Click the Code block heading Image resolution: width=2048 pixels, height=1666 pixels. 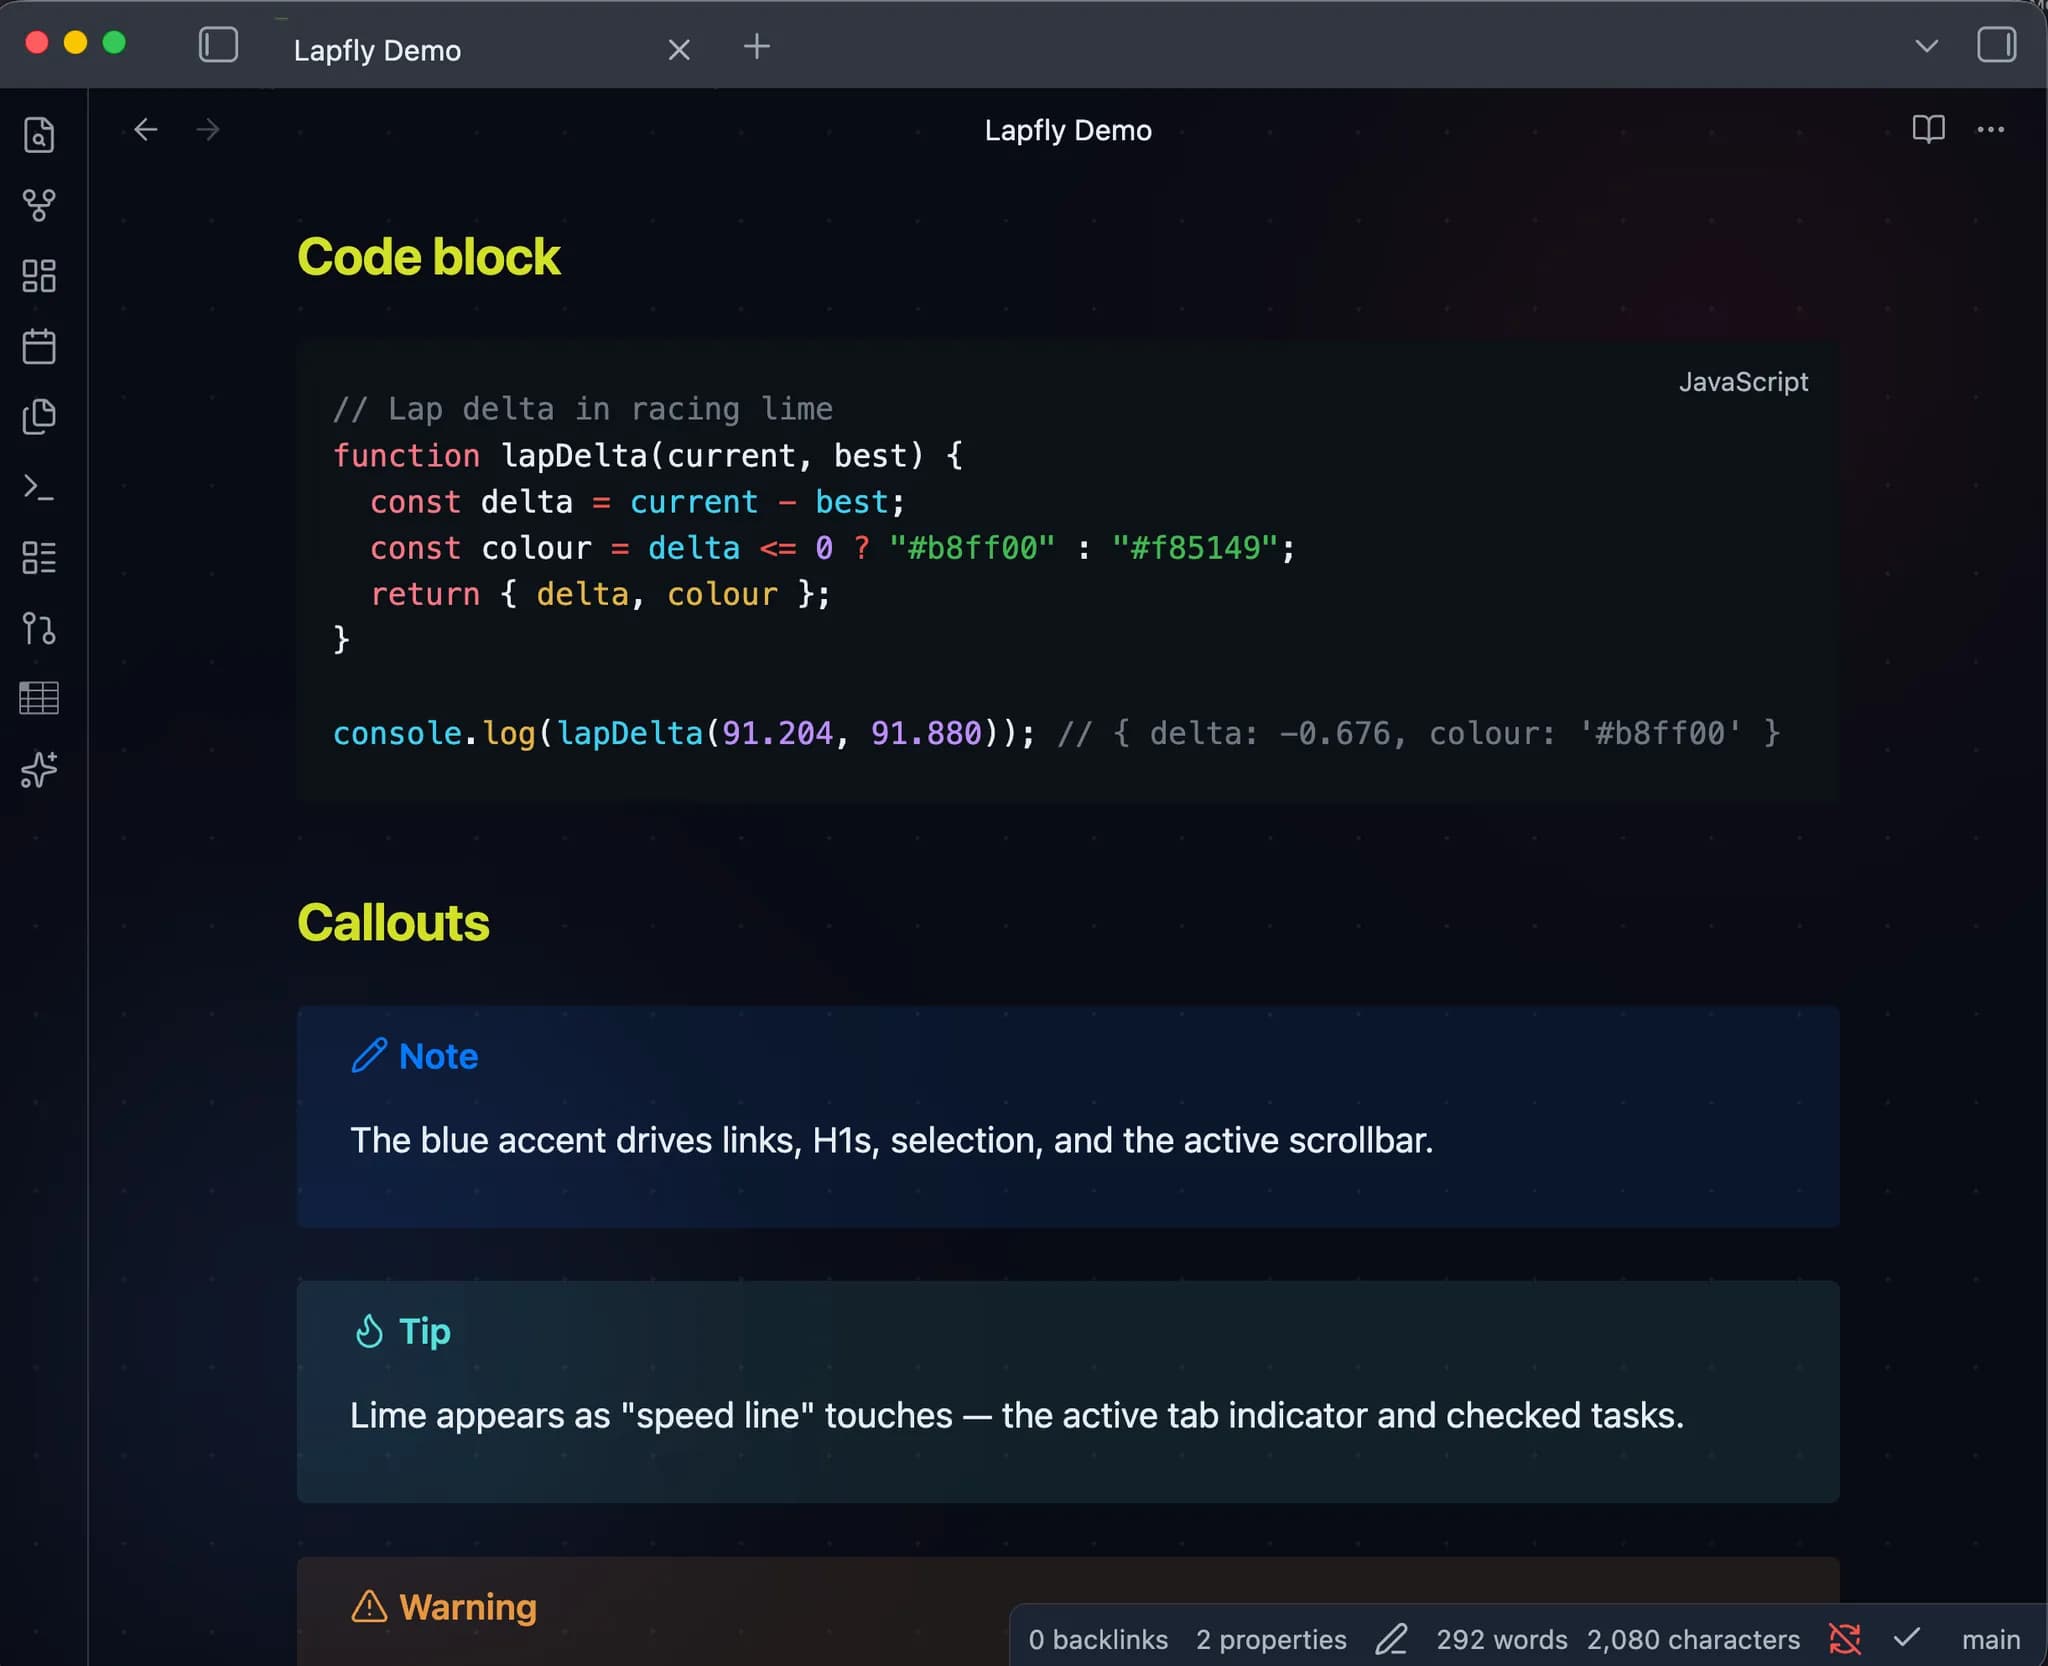(428, 257)
